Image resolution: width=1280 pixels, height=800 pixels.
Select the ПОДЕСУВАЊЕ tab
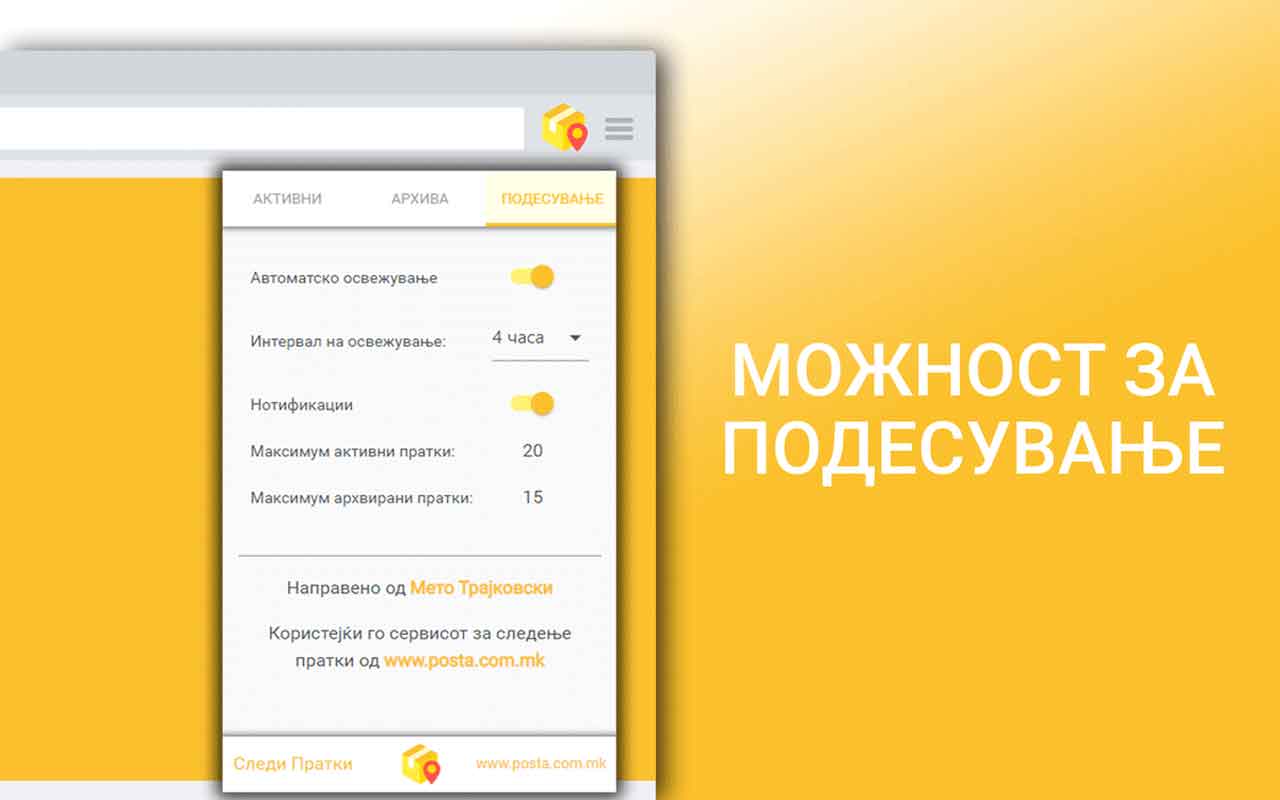552,199
